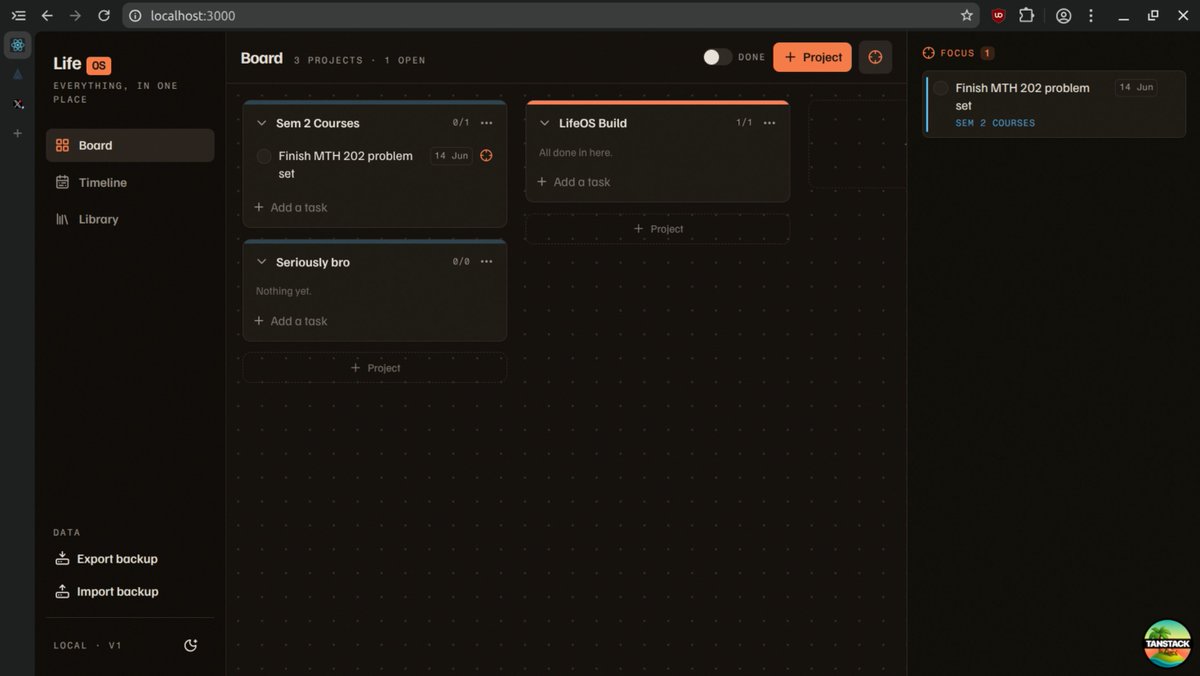Open the browser extensions puzzle icon
Image resolution: width=1200 pixels, height=676 pixels.
[1026, 15]
